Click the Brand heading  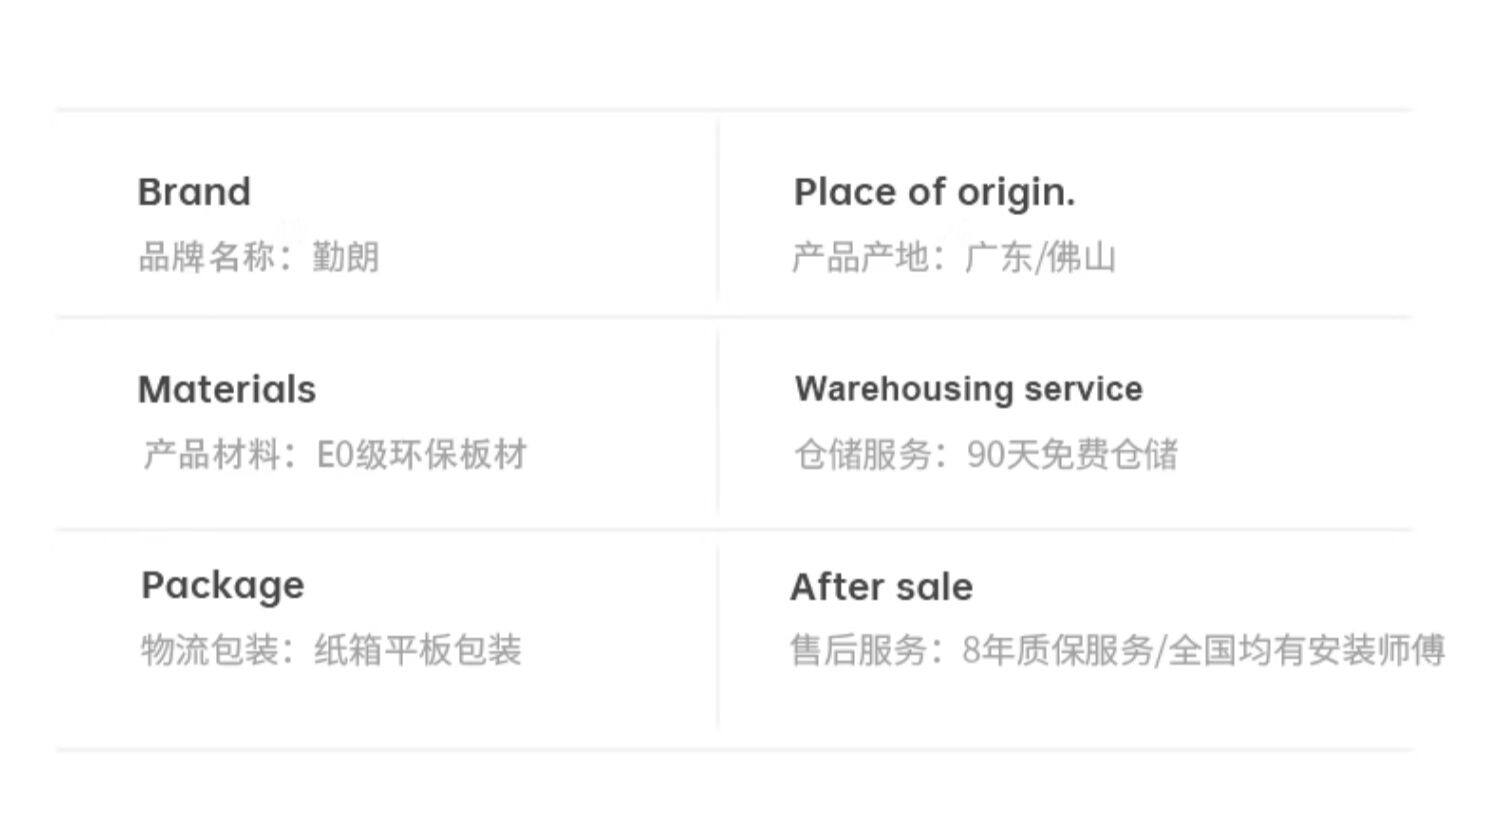(194, 192)
